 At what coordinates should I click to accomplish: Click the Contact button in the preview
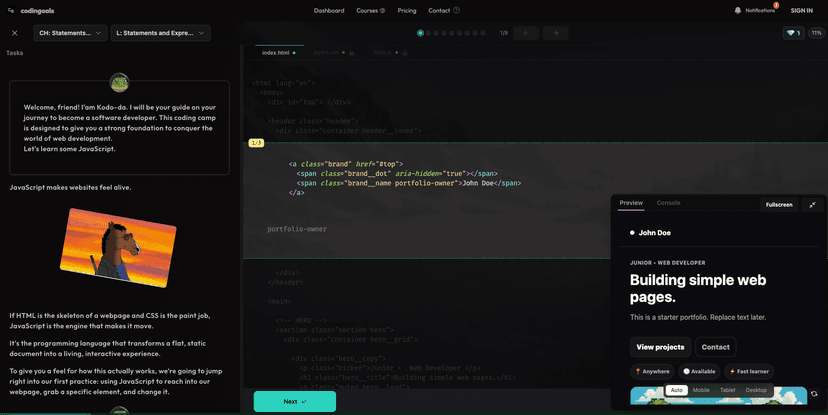pyautogui.click(x=716, y=347)
